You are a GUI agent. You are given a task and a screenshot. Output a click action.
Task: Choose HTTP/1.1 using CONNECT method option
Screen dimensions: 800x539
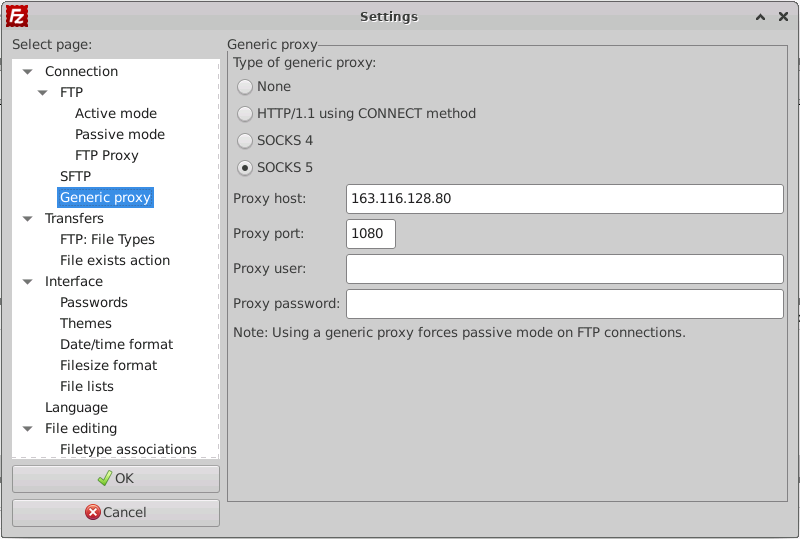[x=245, y=114]
